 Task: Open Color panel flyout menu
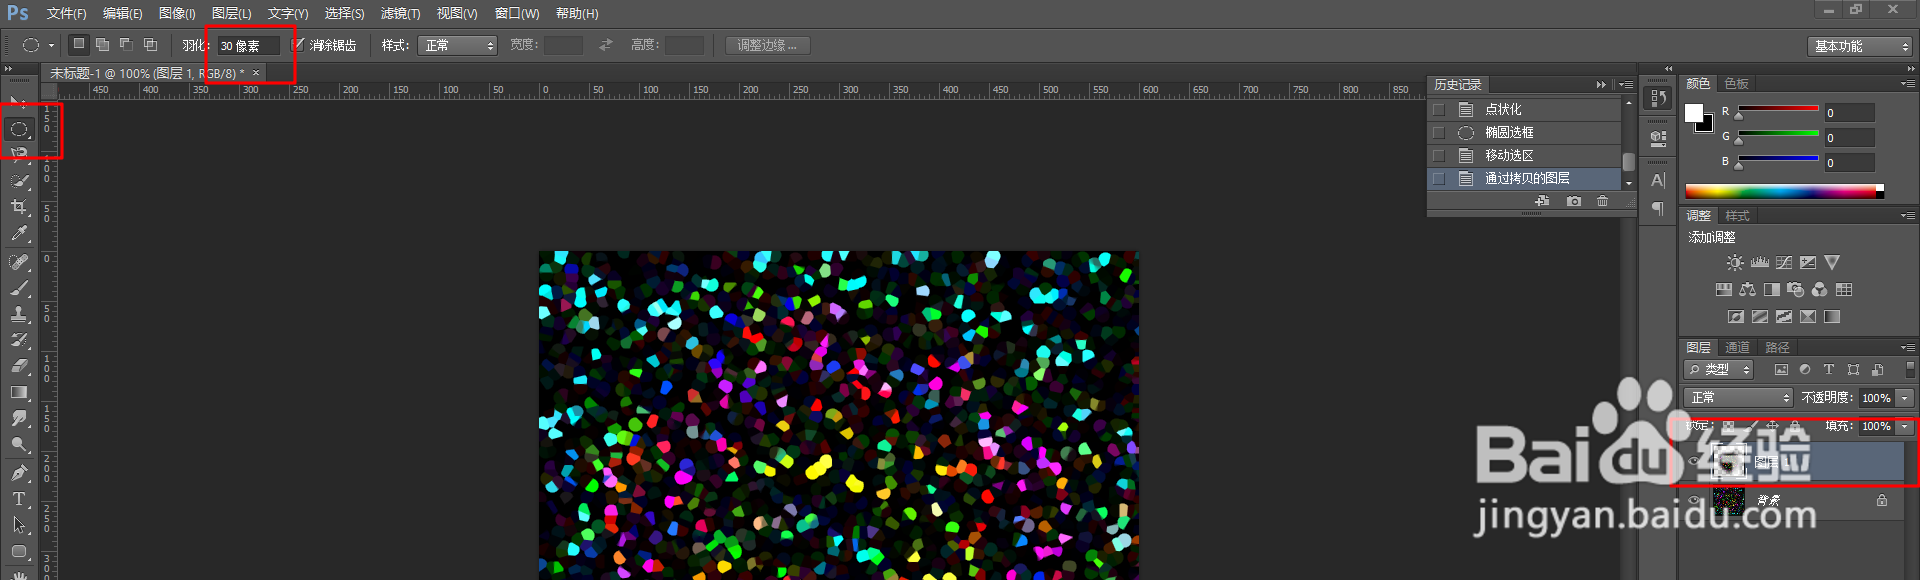click(1908, 84)
